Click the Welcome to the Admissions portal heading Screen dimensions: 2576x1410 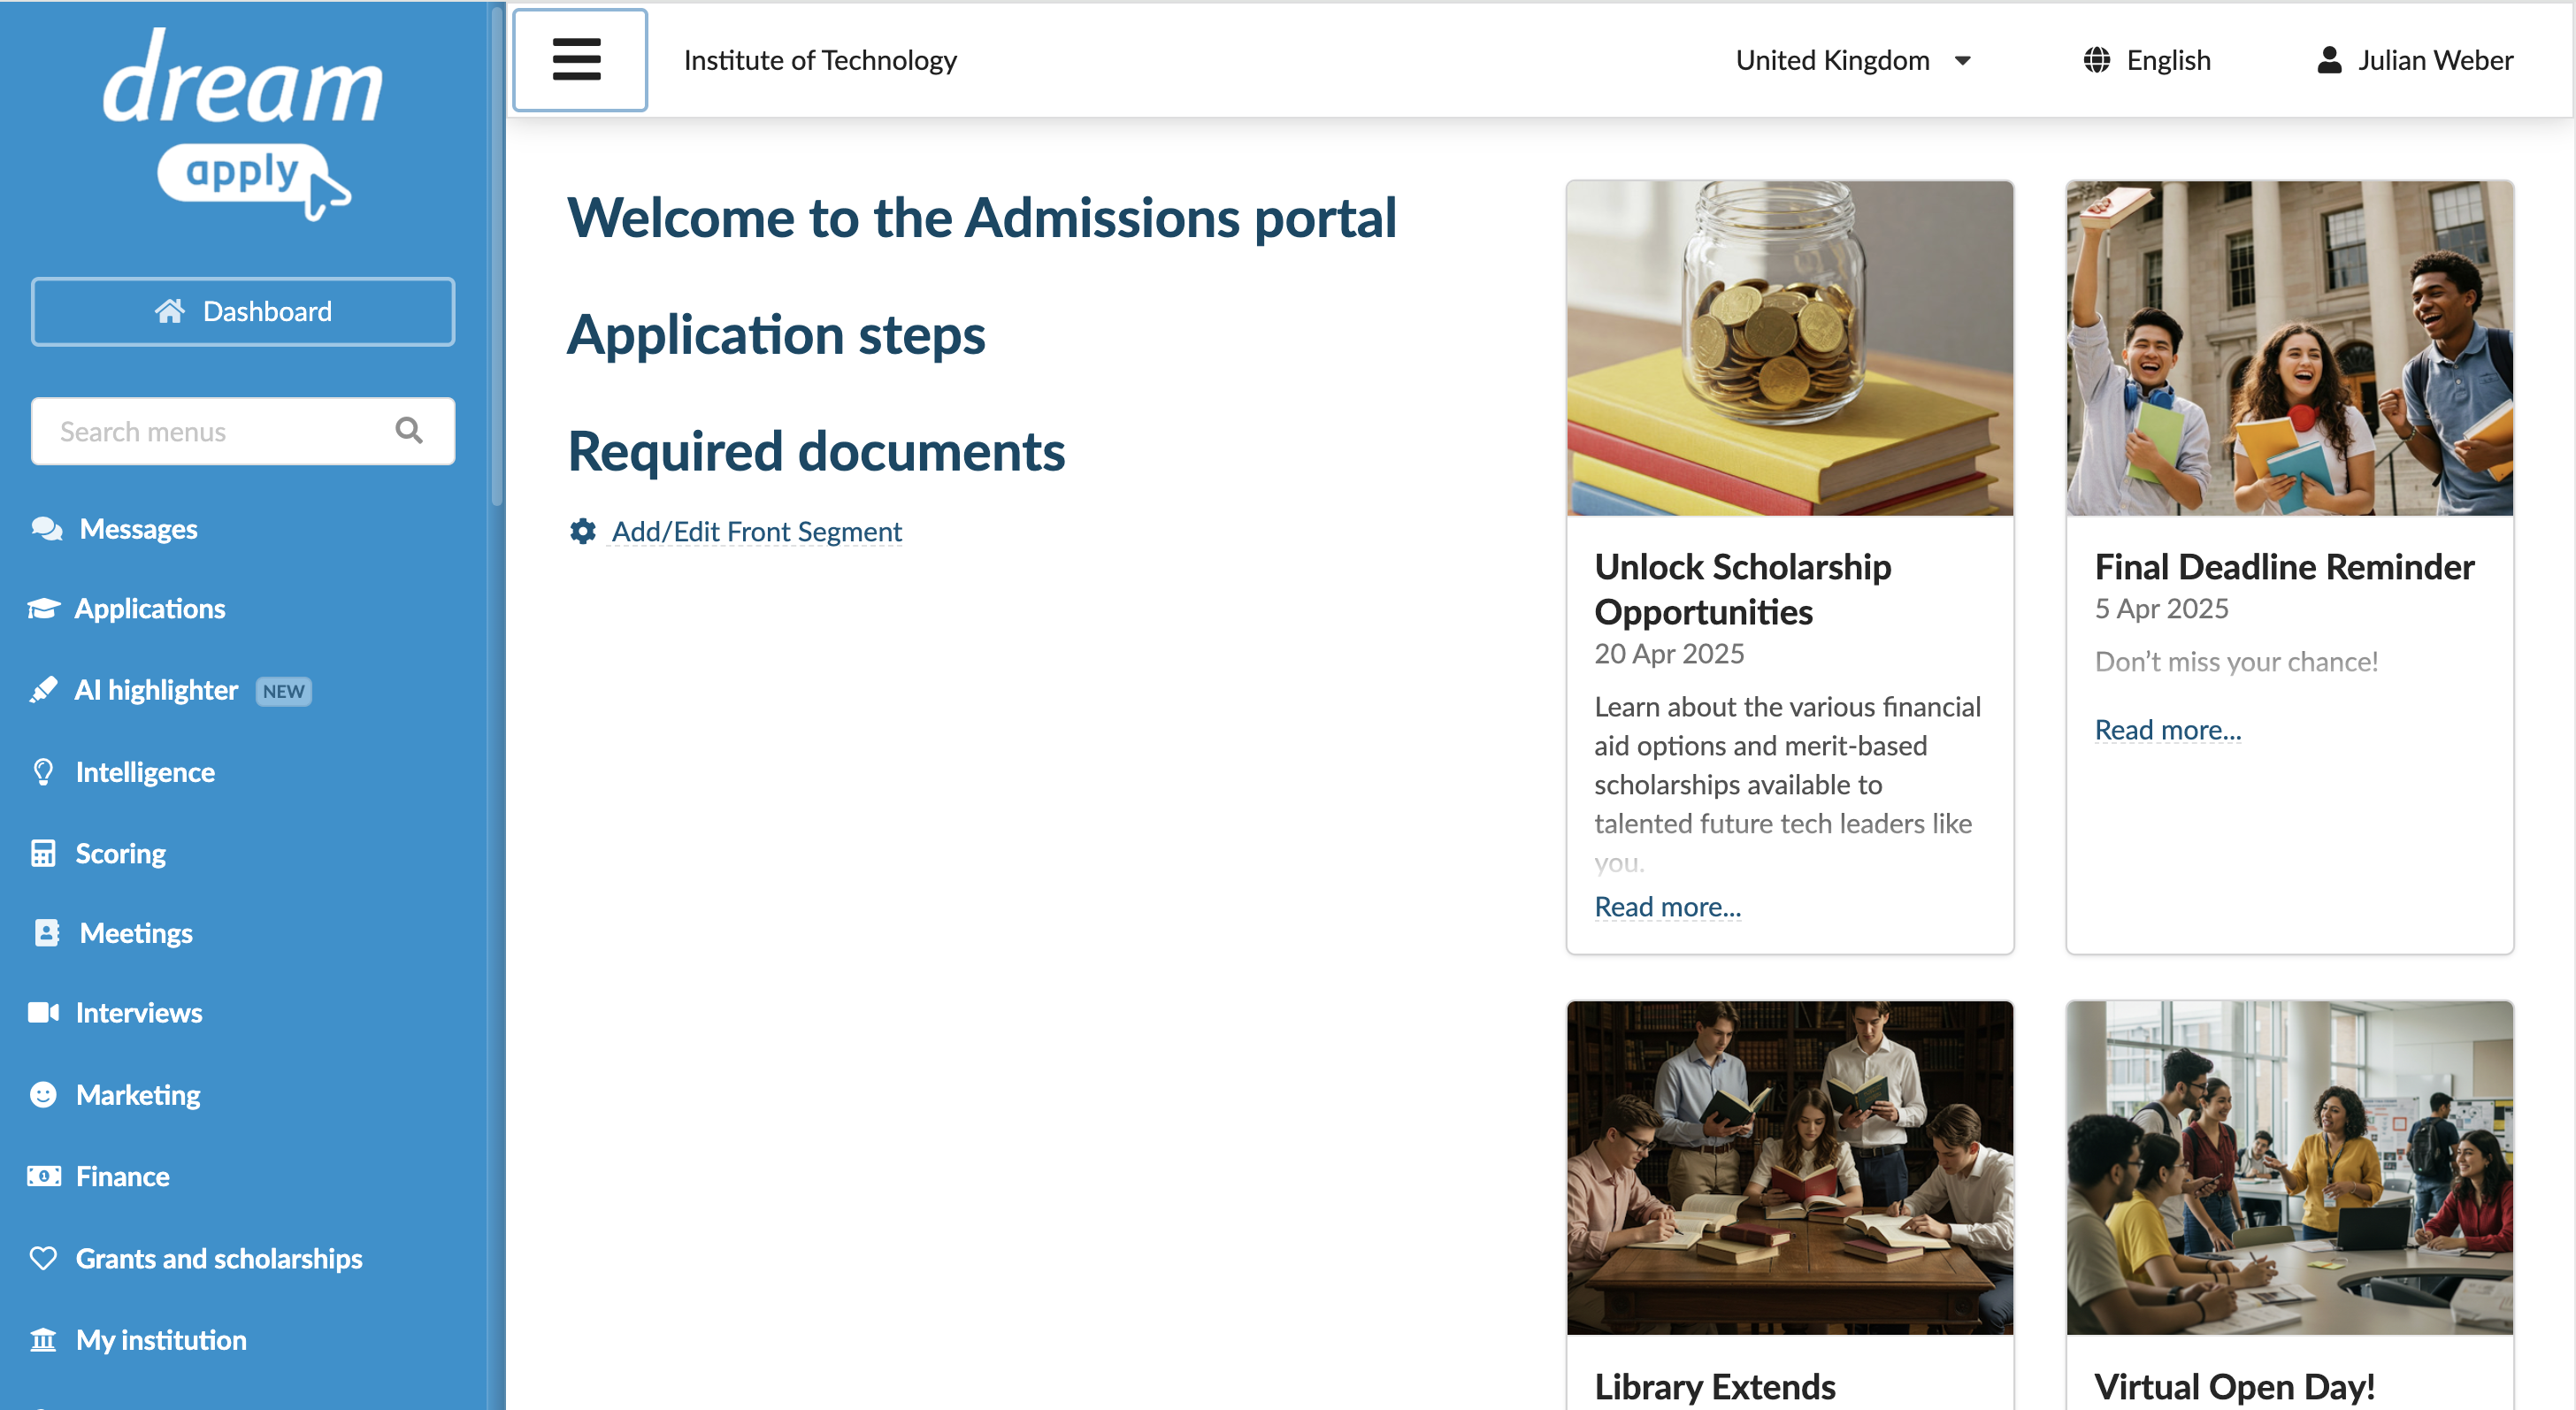tap(982, 218)
